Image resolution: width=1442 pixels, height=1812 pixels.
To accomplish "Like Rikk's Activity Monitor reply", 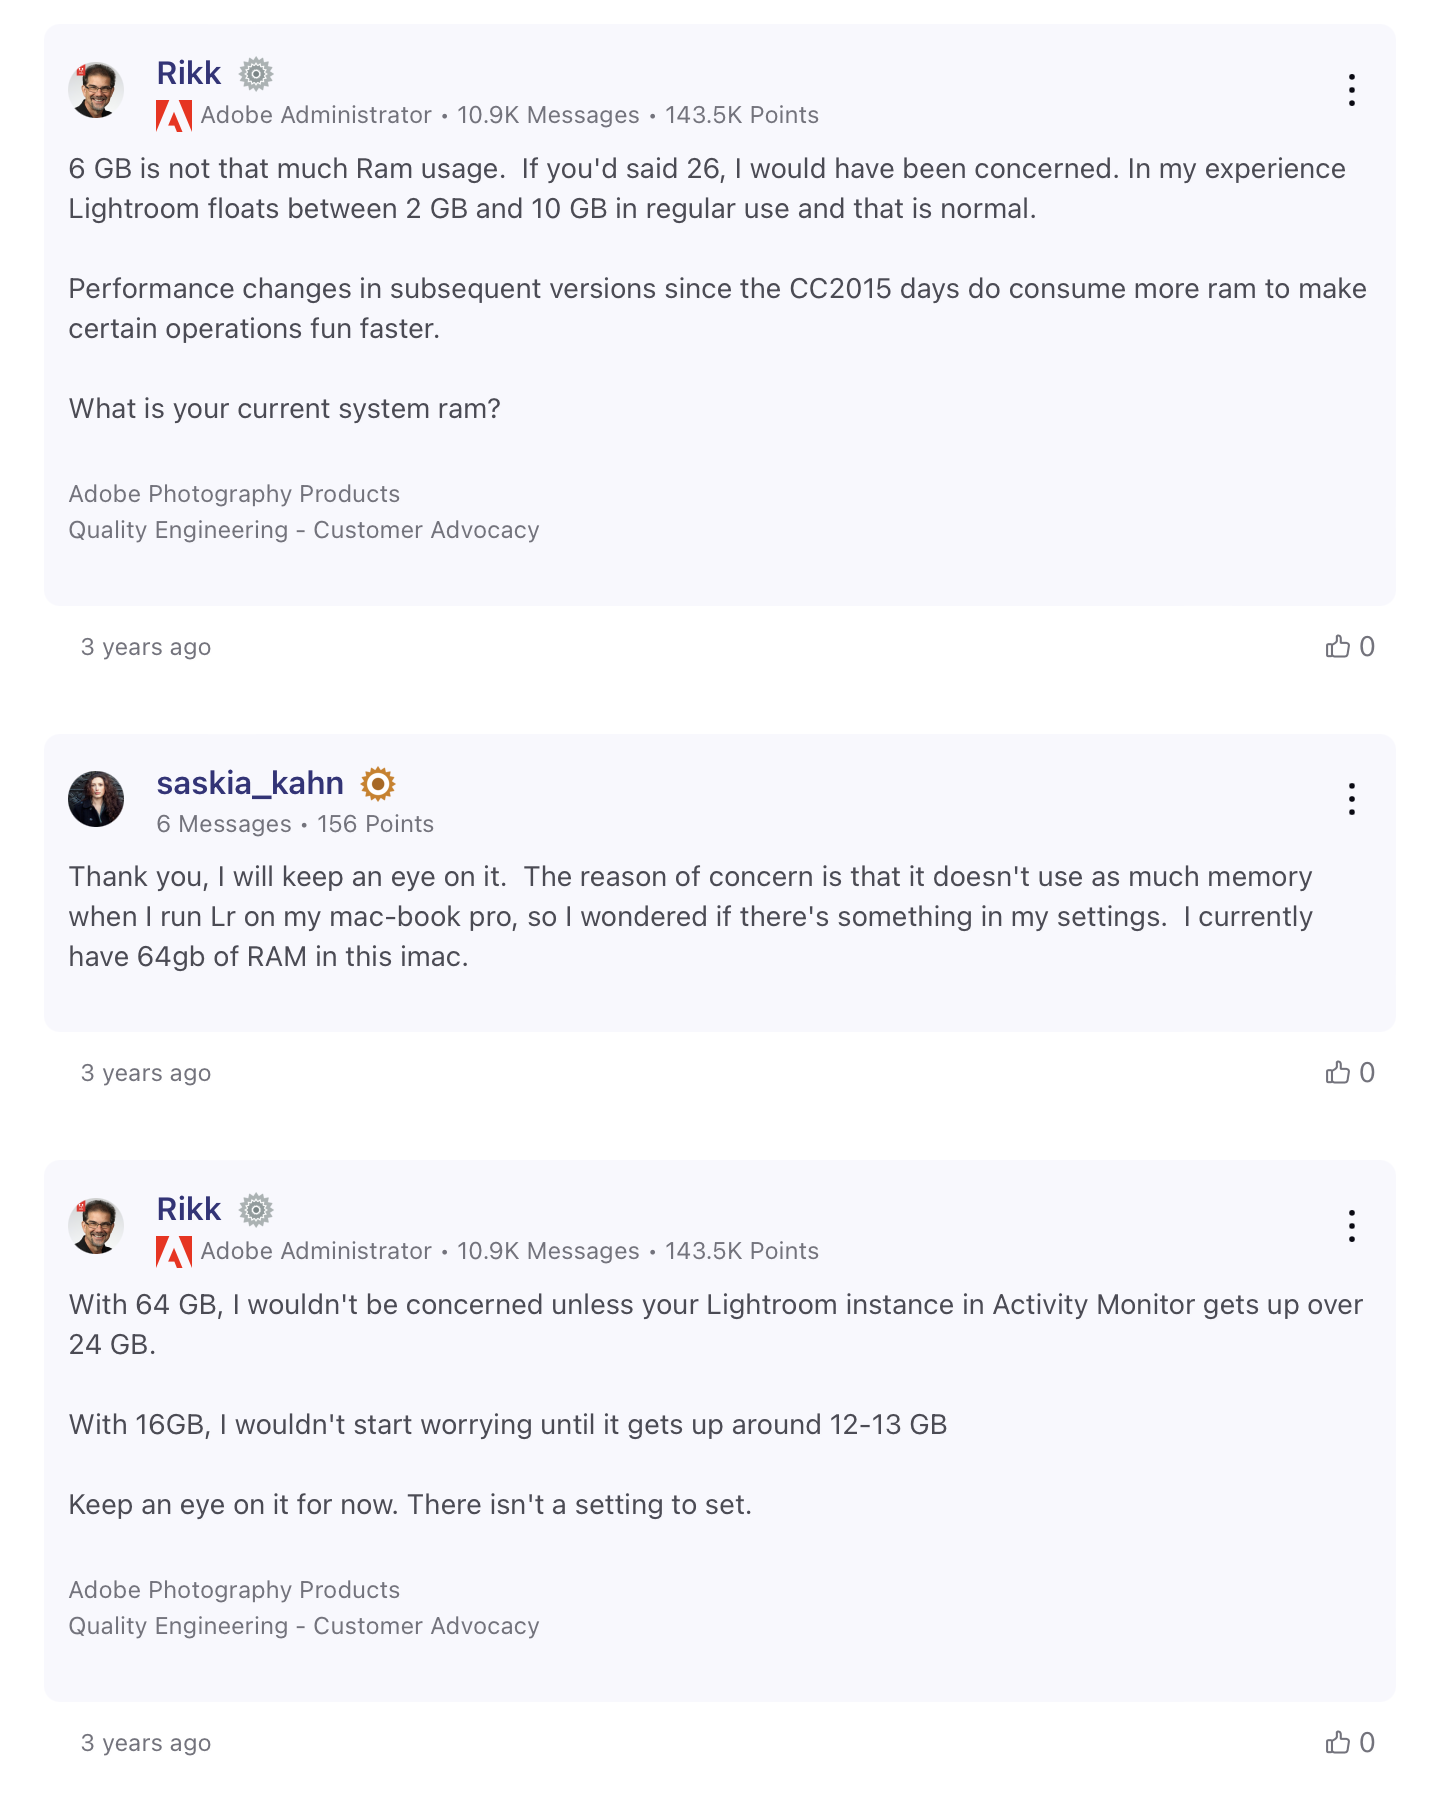I will [x=1338, y=1743].
